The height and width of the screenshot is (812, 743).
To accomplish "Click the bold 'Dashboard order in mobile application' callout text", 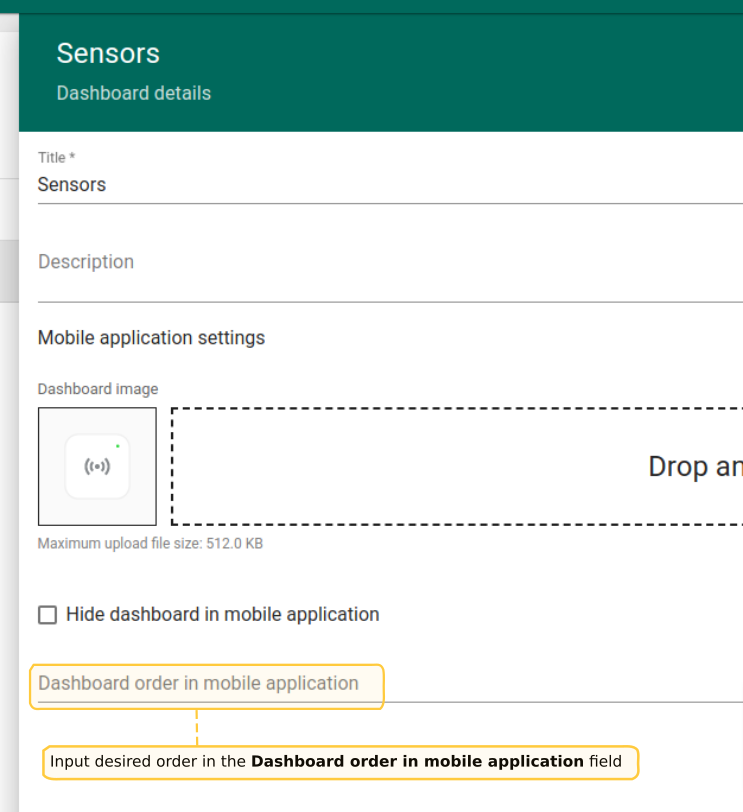I will click(x=417, y=762).
